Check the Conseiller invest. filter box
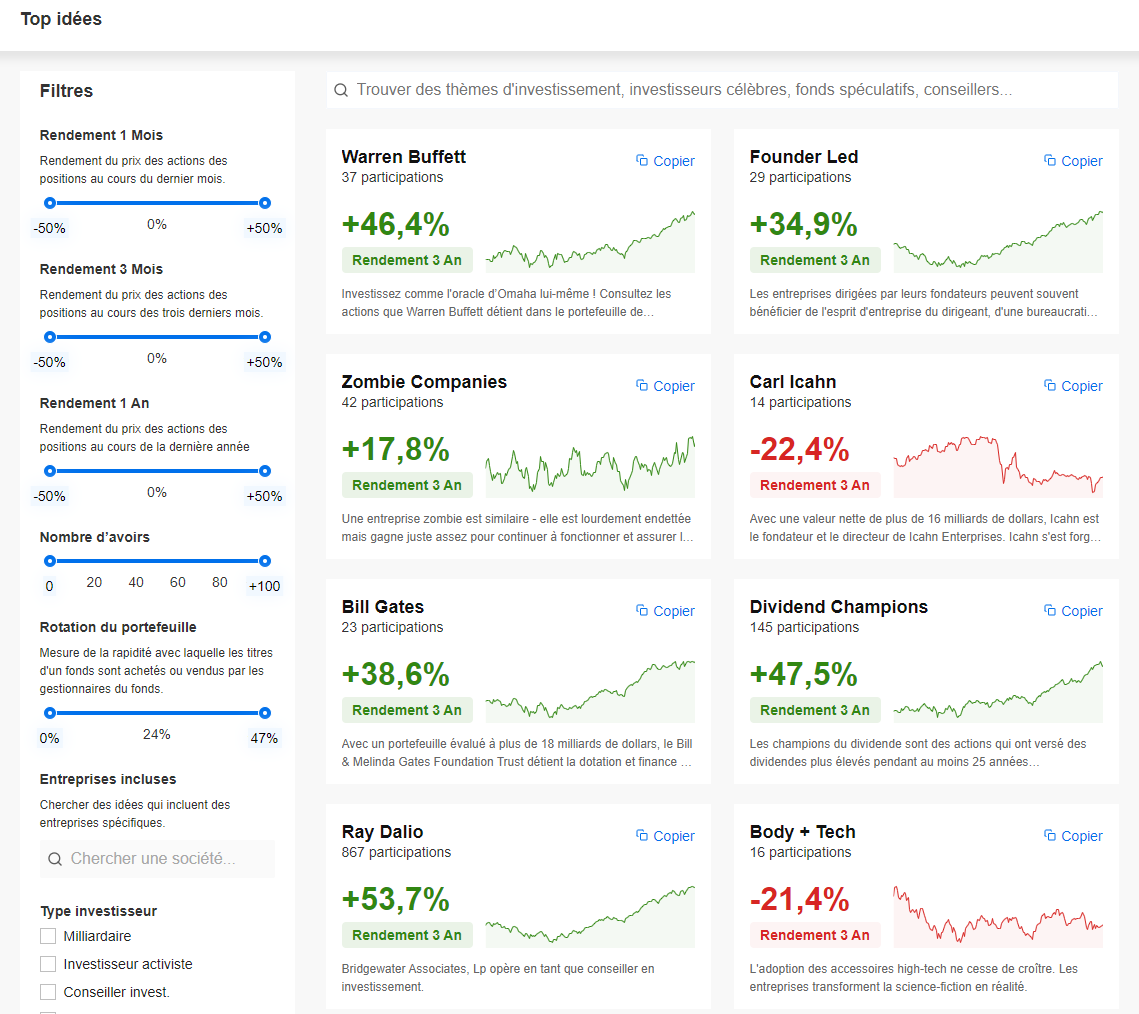The image size is (1139, 1014). tap(48, 992)
